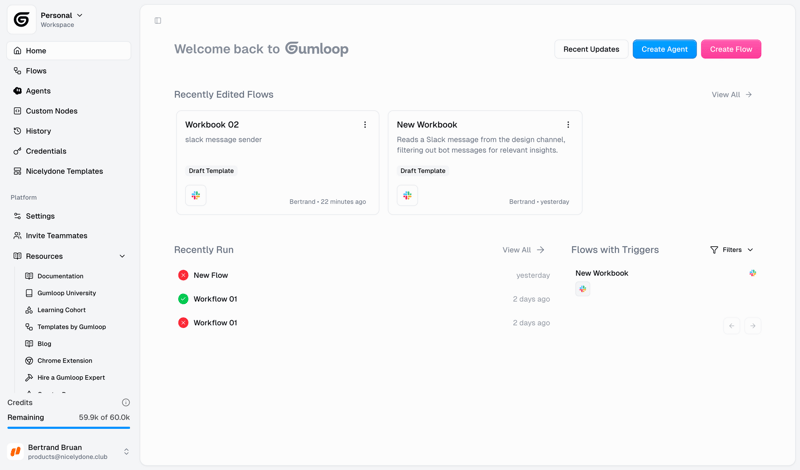Click the Slack icon on Workbook 02 card

click(x=195, y=195)
